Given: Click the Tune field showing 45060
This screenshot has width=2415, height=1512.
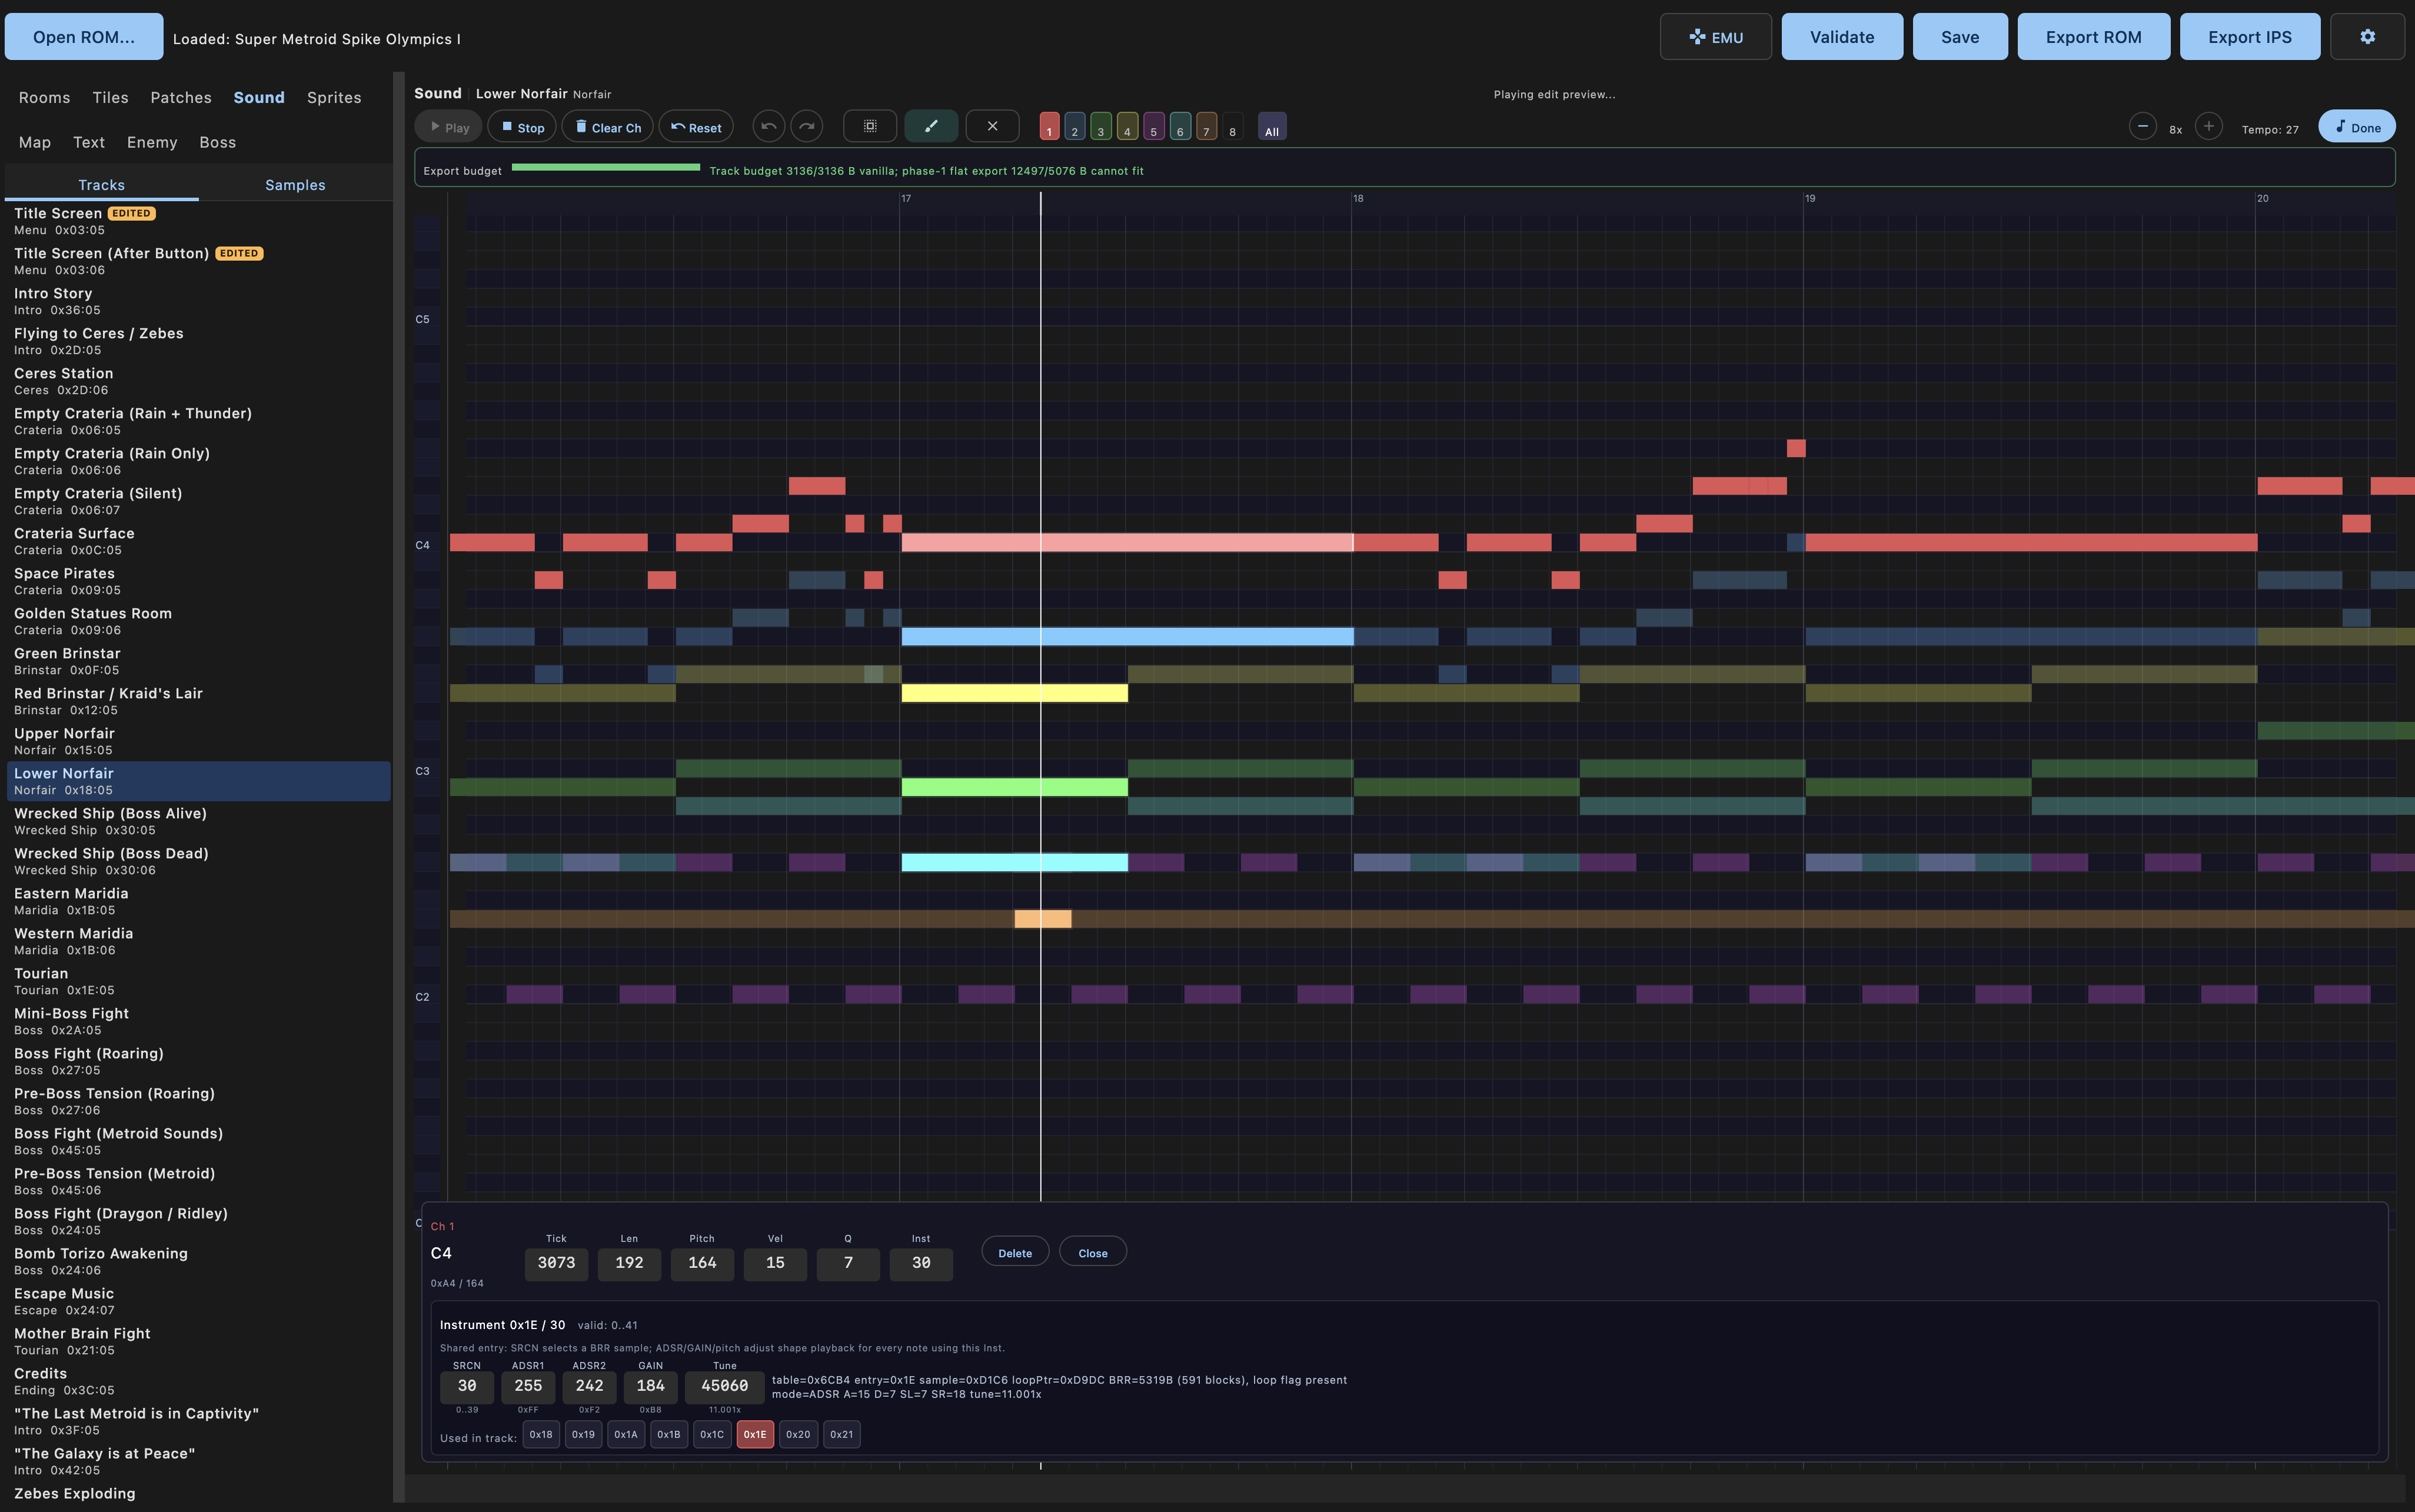Looking at the screenshot, I should [725, 1386].
